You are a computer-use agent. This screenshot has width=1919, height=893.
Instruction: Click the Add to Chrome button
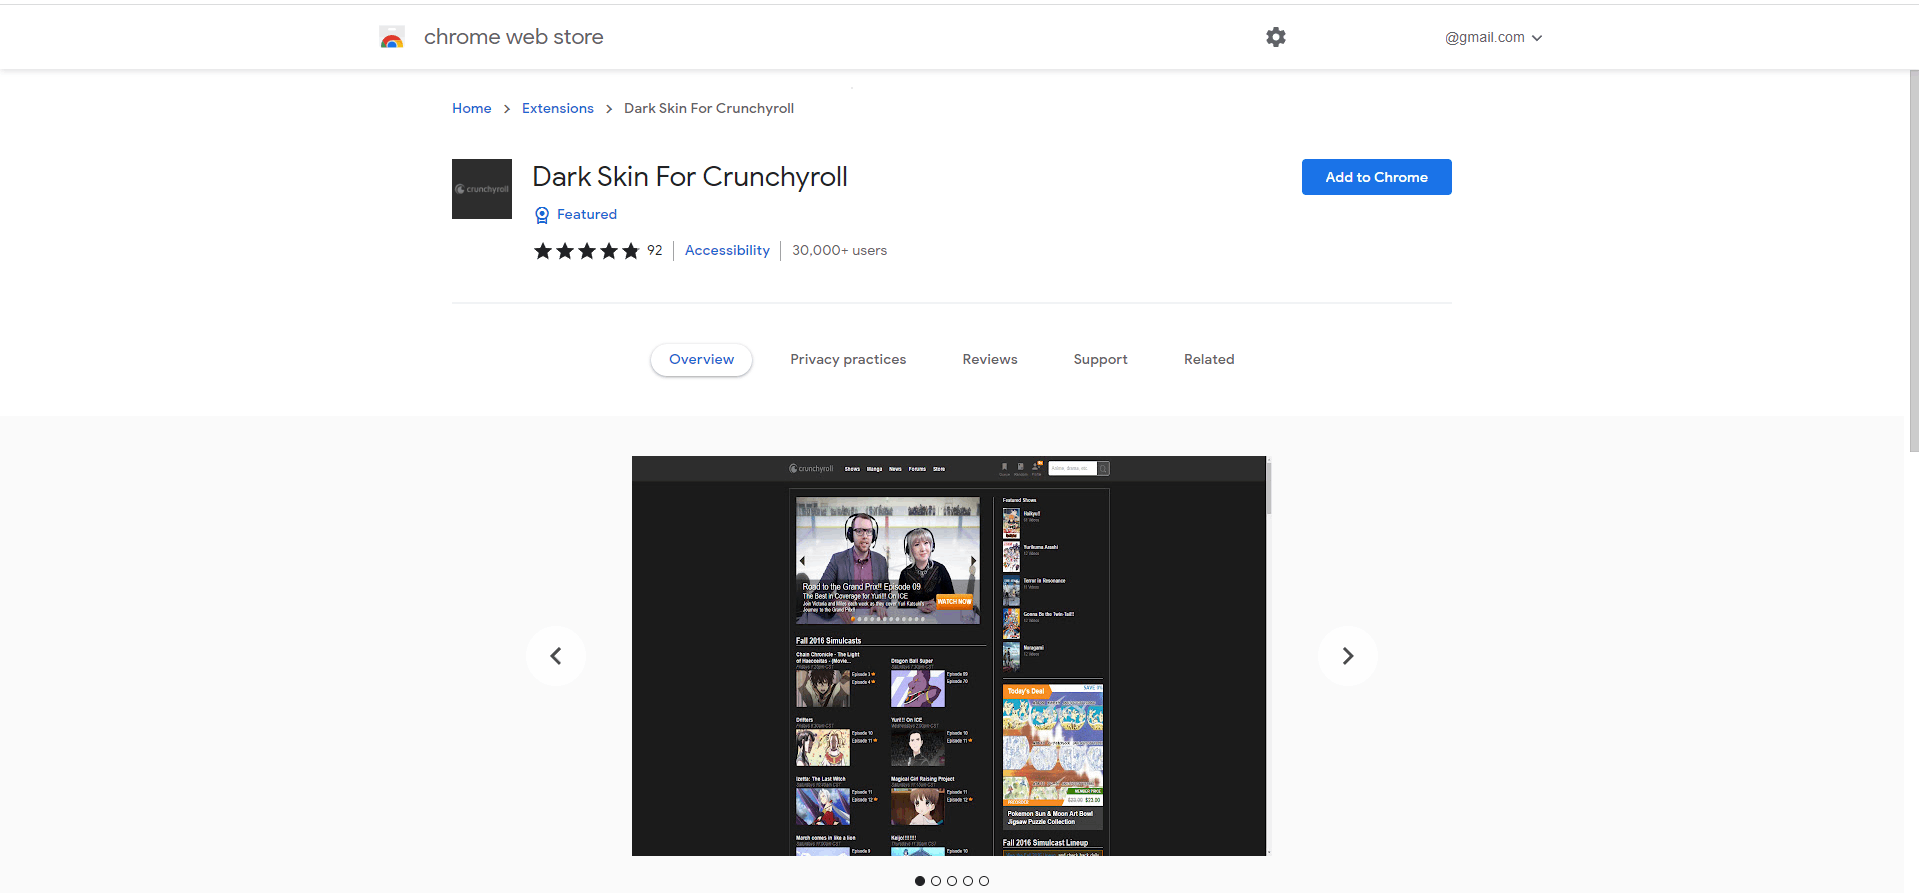coord(1377,177)
